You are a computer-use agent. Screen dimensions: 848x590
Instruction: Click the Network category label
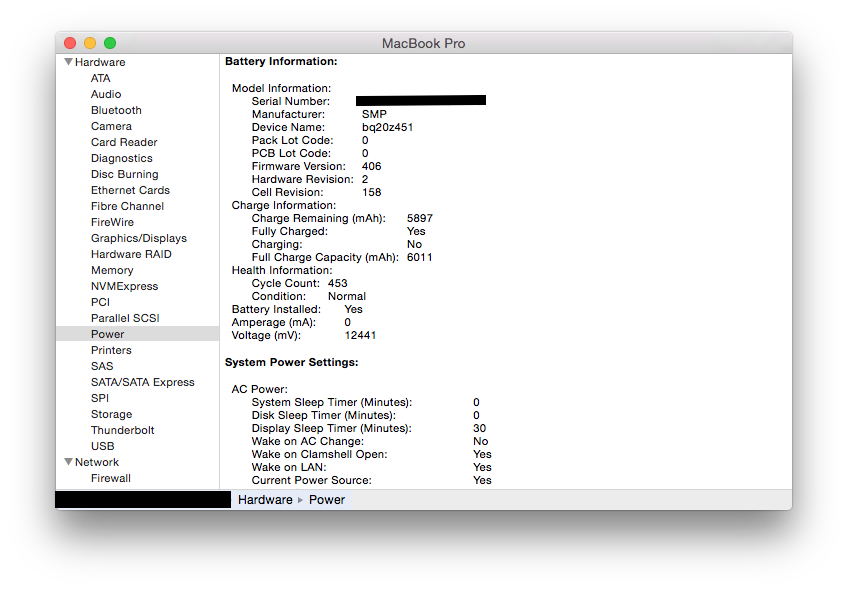97,462
